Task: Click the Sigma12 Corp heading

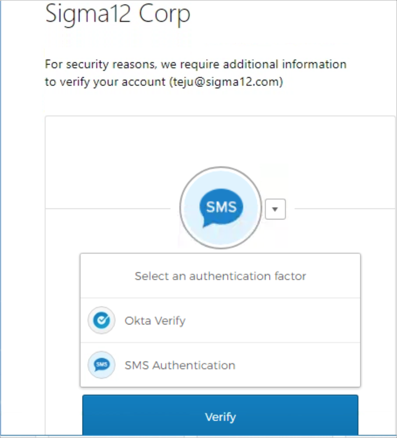Action: pyautogui.click(x=118, y=14)
